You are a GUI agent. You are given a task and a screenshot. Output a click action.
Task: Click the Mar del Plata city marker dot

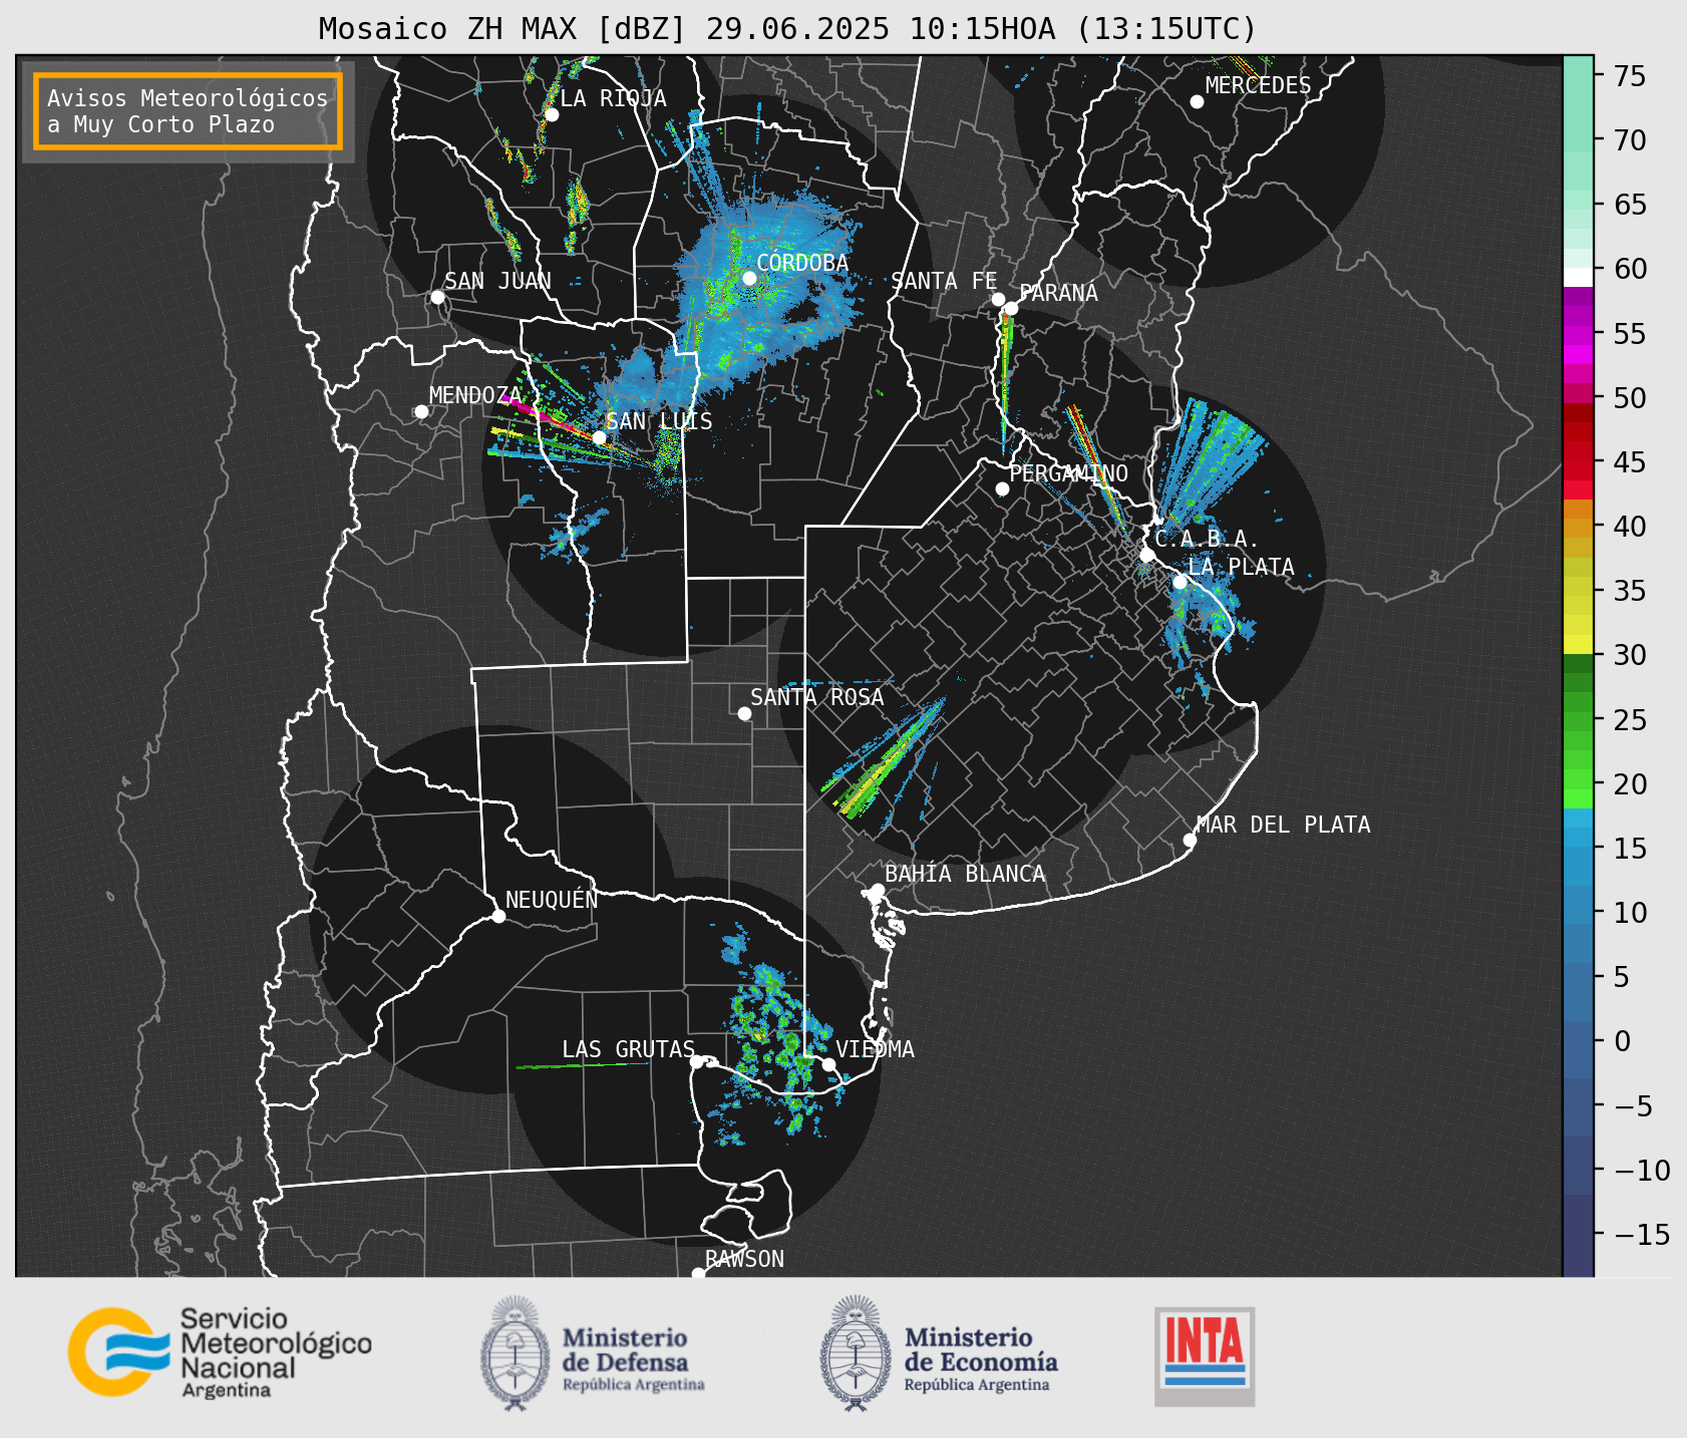pos(1189,840)
